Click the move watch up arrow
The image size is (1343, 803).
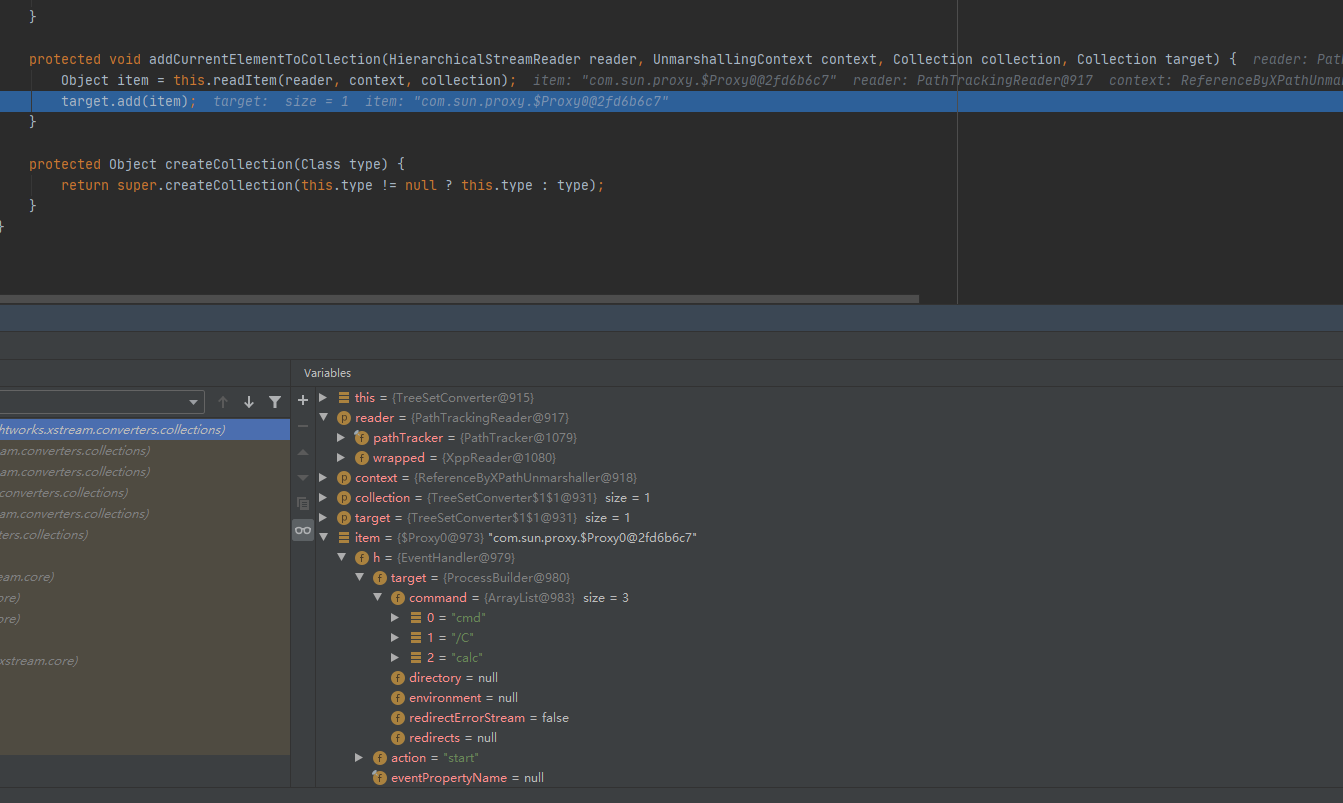point(303,452)
